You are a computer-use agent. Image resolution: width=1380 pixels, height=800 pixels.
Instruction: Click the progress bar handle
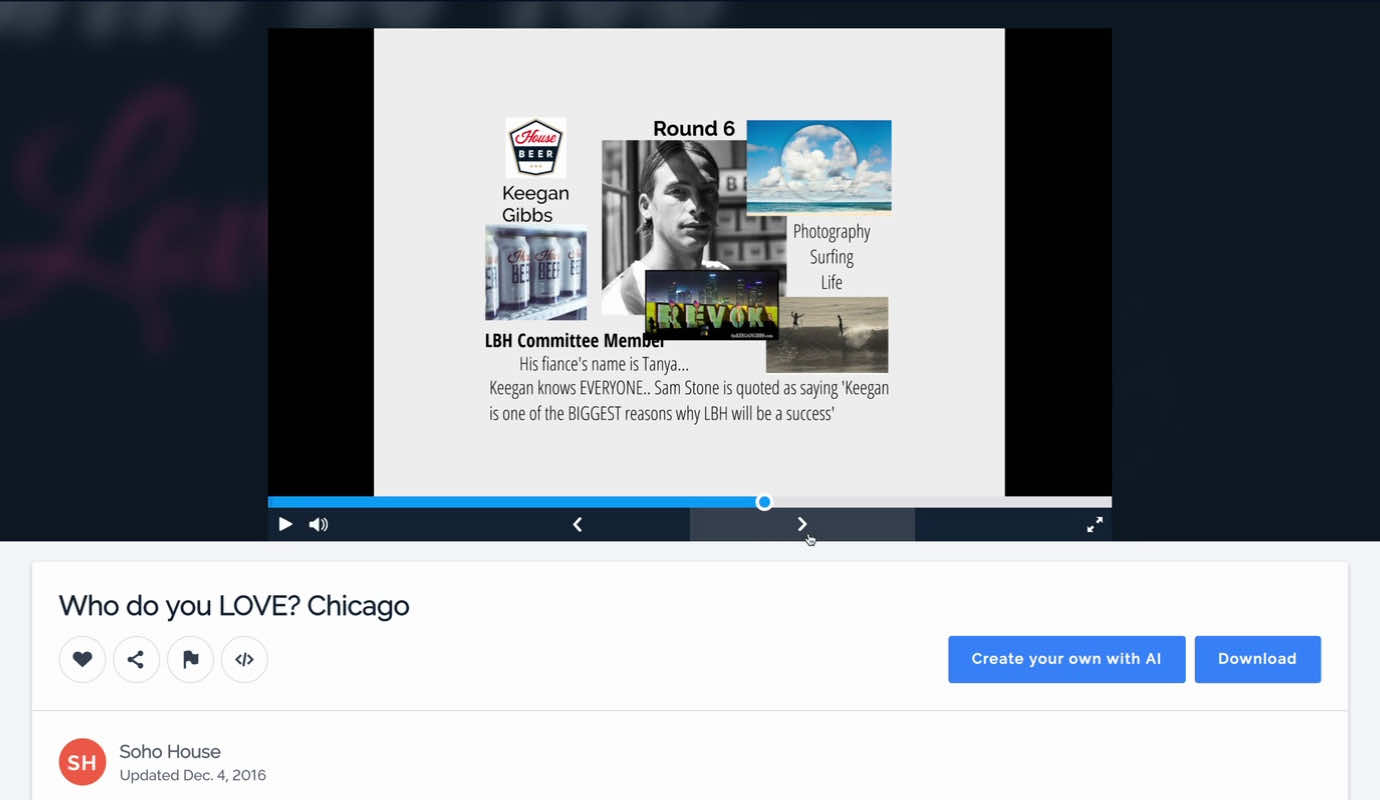pos(764,502)
